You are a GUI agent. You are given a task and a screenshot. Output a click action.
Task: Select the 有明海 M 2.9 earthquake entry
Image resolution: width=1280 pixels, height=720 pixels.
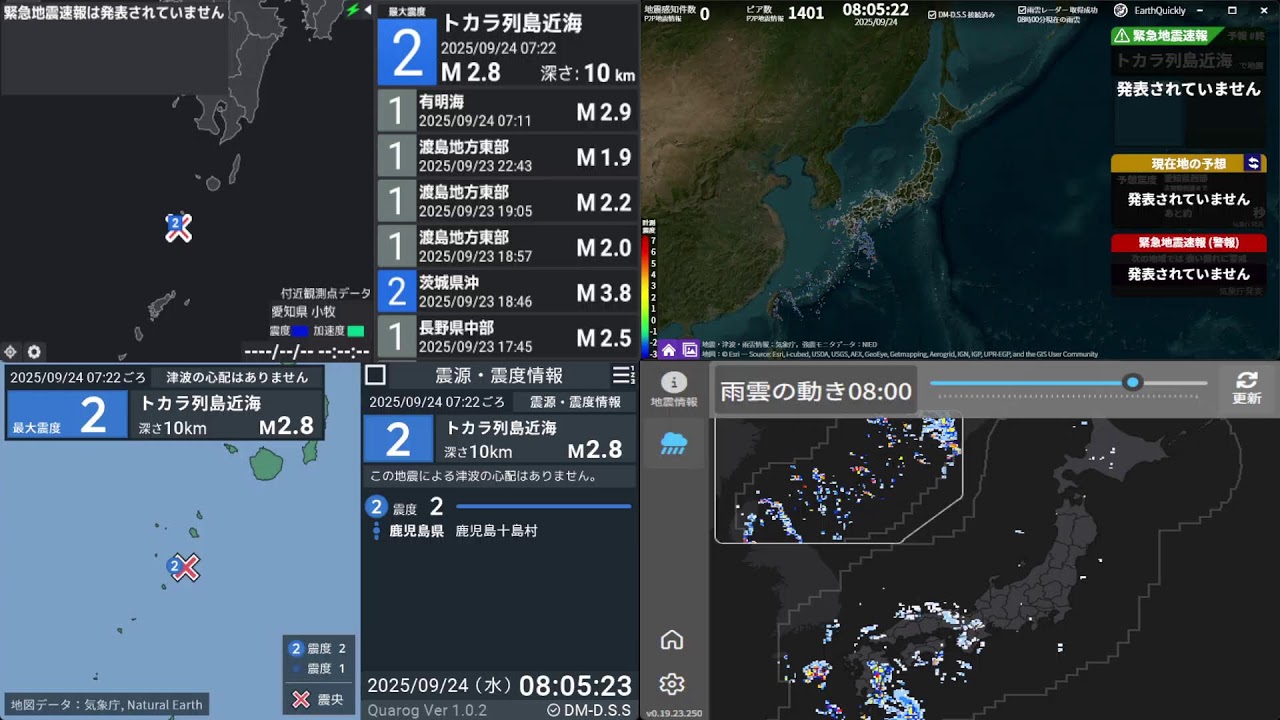point(507,111)
